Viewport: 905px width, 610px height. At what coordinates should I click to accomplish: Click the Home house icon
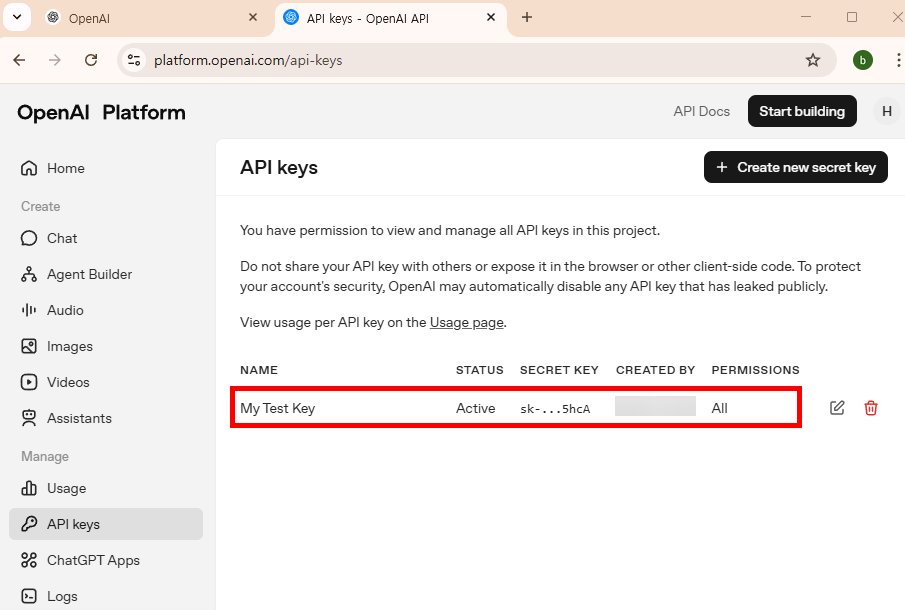29,168
